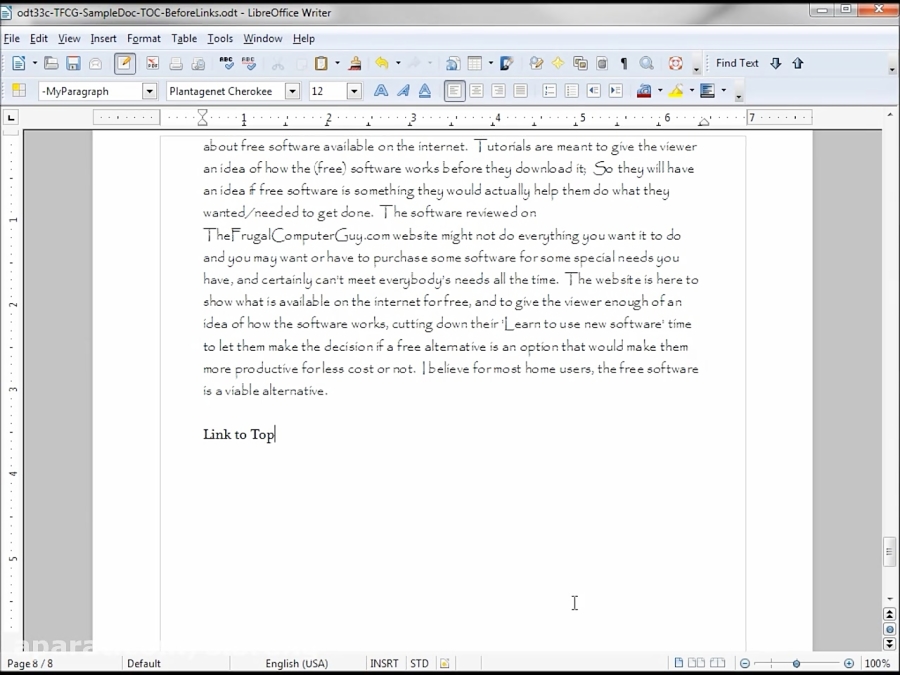
Task: Toggle formatting marks display
Action: click(621, 63)
